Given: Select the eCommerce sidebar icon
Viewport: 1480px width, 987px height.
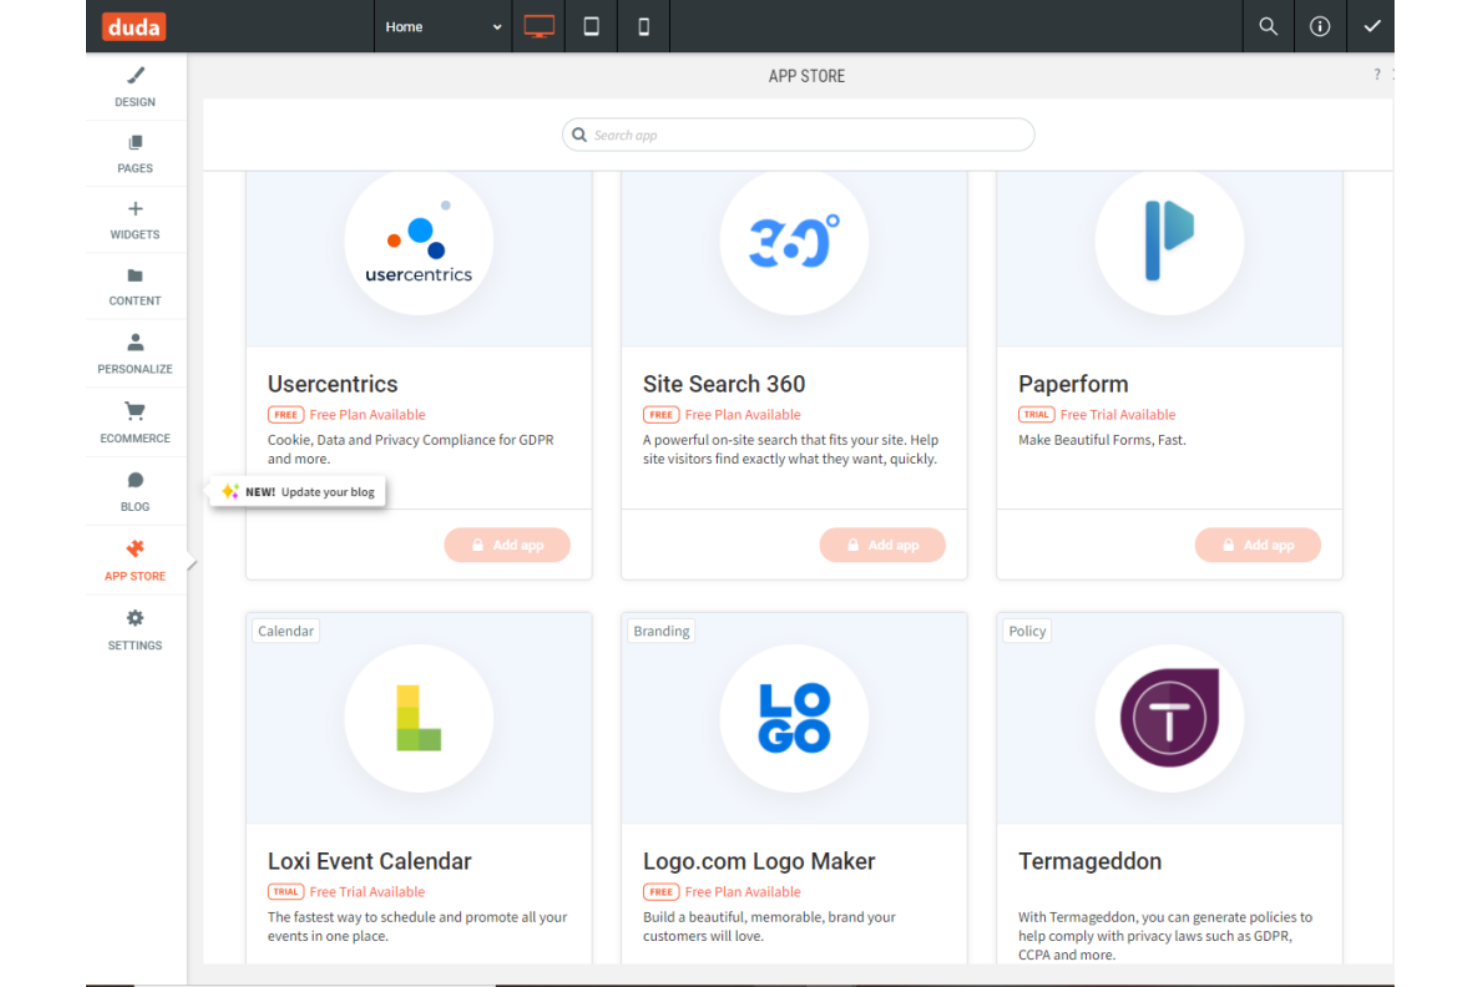Looking at the screenshot, I should click(x=134, y=421).
